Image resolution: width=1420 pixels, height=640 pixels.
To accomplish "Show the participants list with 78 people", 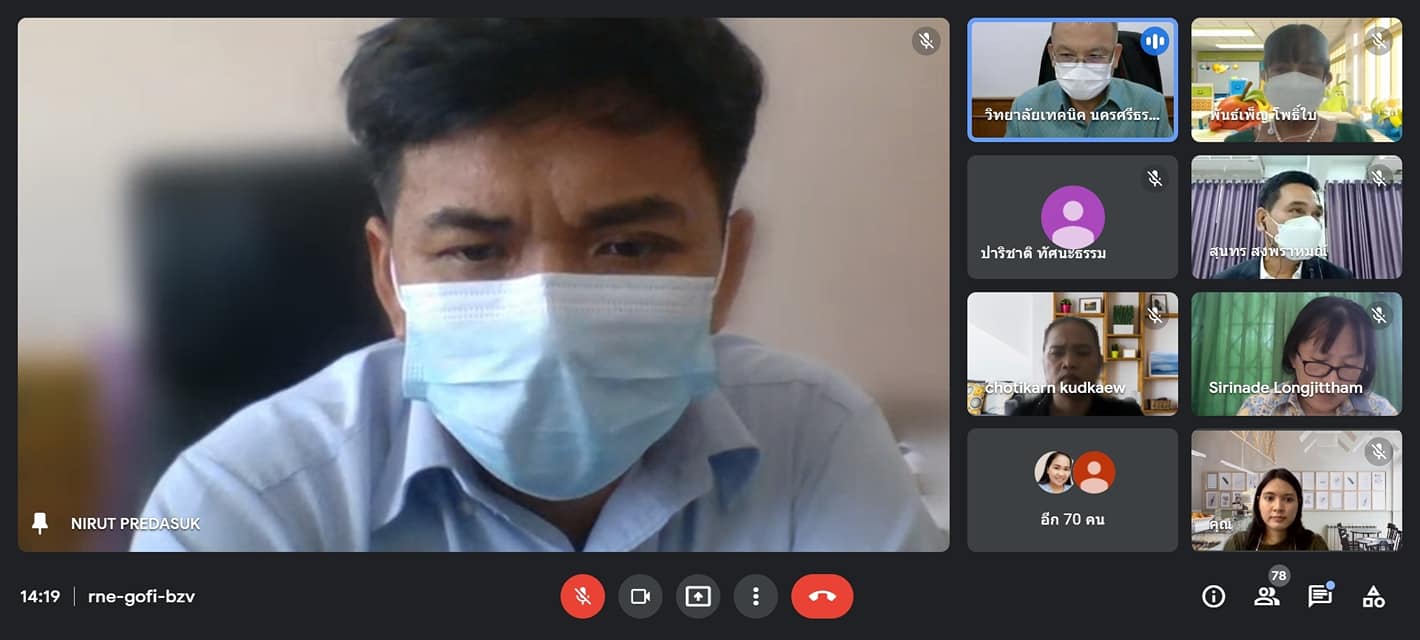I will [x=1267, y=597].
